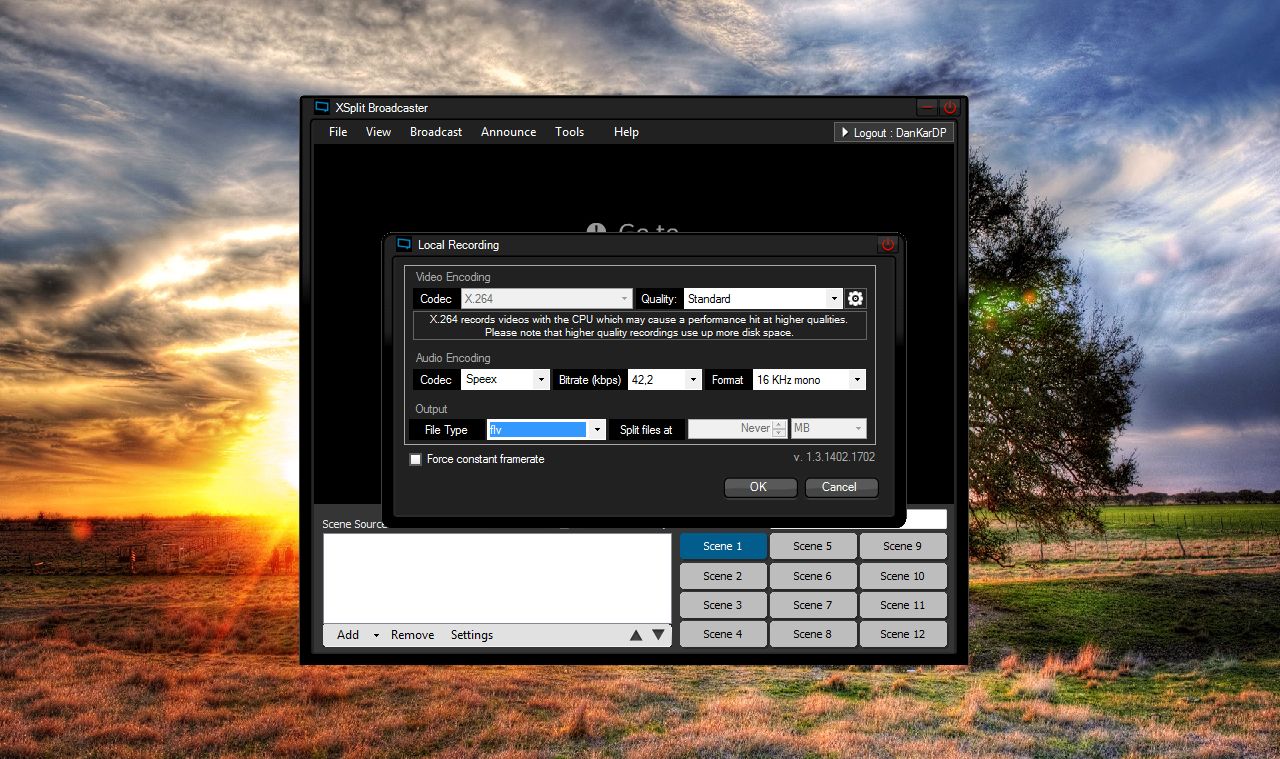1280x759 pixels.
Task: Click the X.264 CPU performance note text
Action: (x=639, y=326)
